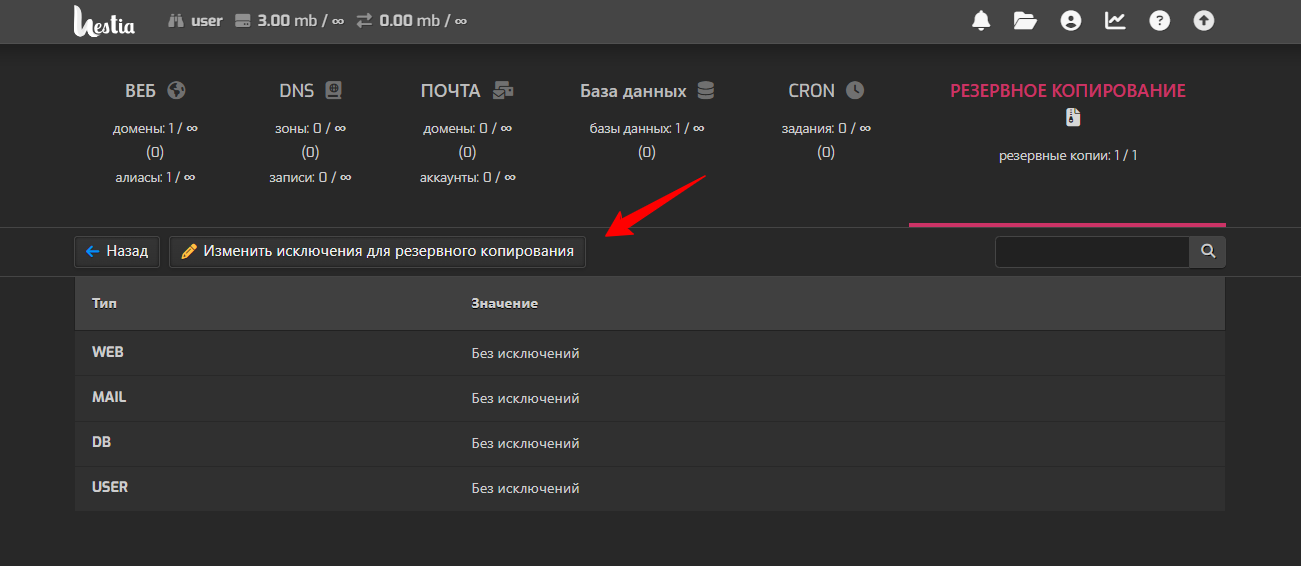The height and width of the screenshot is (566, 1301).
Task: Click the Значение column header
Action: point(505,303)
